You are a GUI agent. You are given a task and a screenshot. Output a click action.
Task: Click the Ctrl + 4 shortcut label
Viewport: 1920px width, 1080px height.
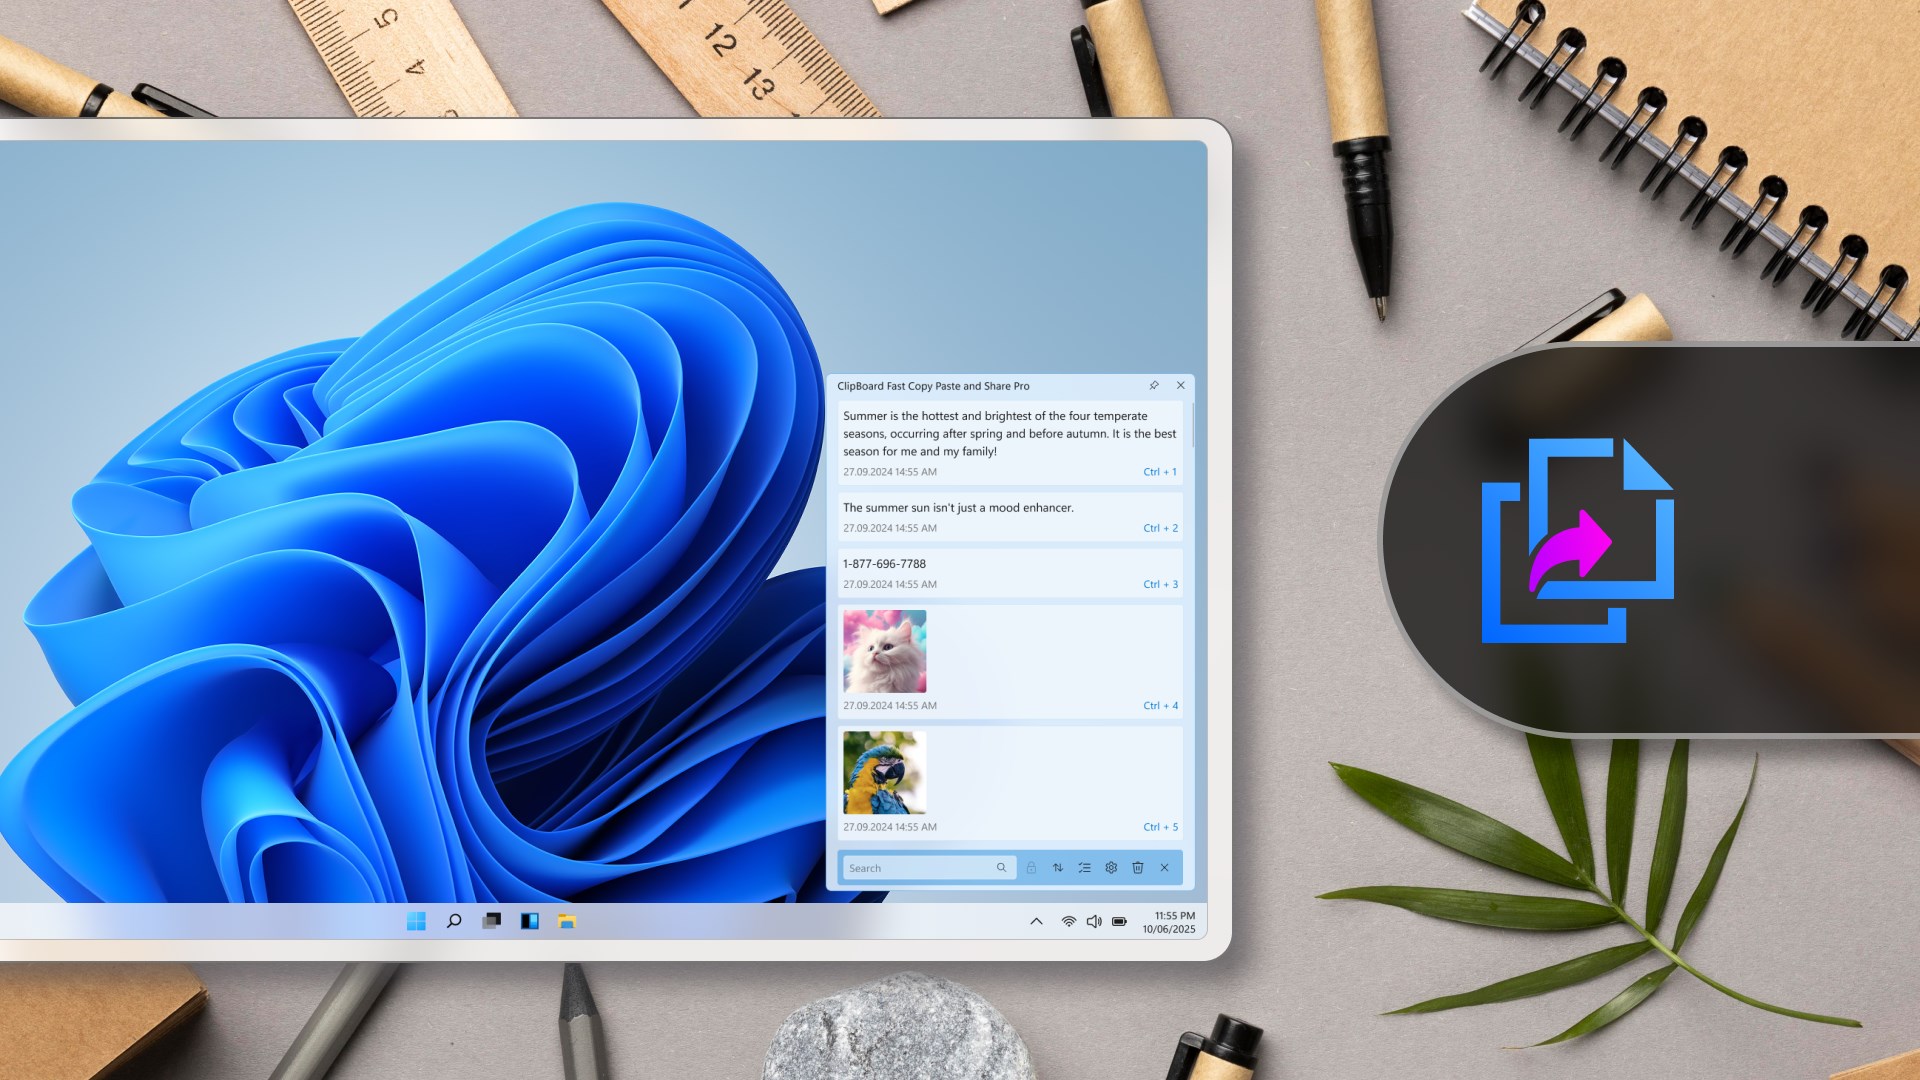click(1160, 706)
